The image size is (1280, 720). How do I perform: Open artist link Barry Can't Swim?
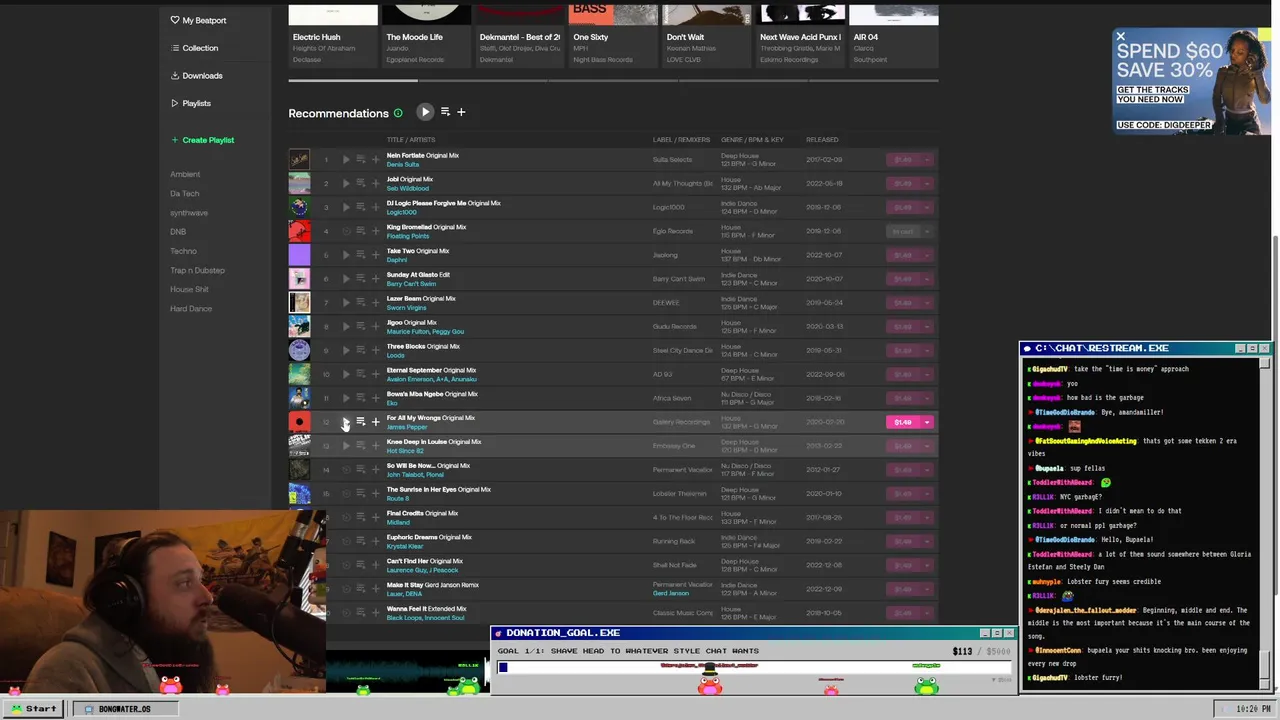(411, 284)
